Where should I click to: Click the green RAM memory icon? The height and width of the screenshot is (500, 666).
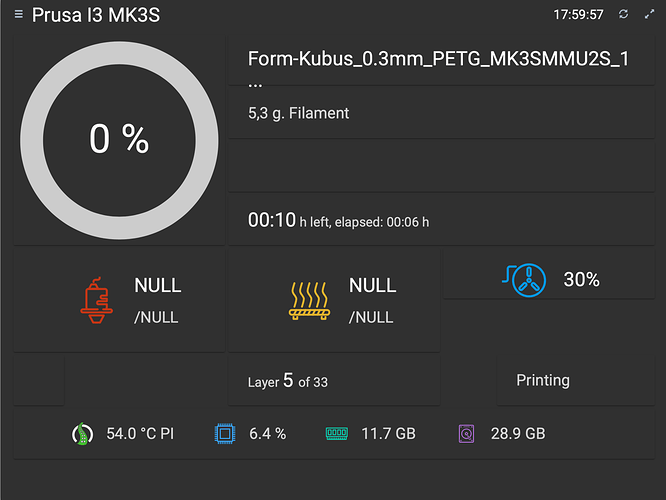[x=336, y=434]
